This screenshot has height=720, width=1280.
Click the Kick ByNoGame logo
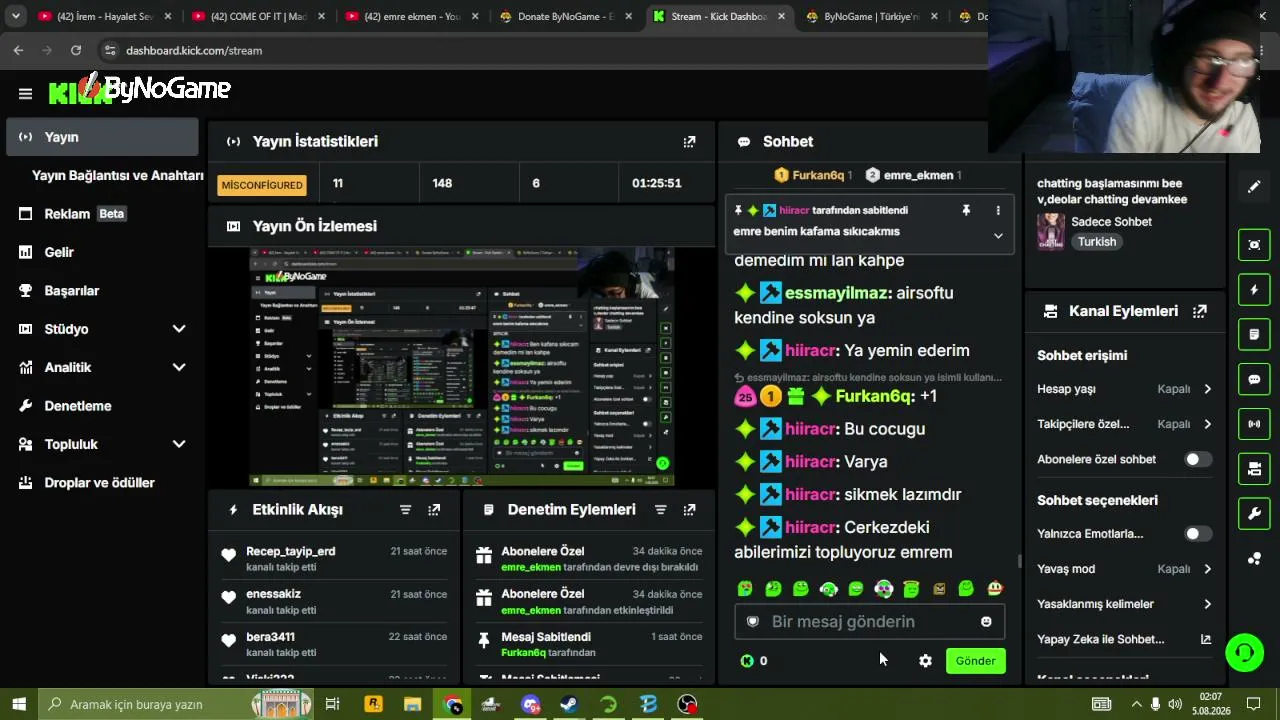point(140,90)
